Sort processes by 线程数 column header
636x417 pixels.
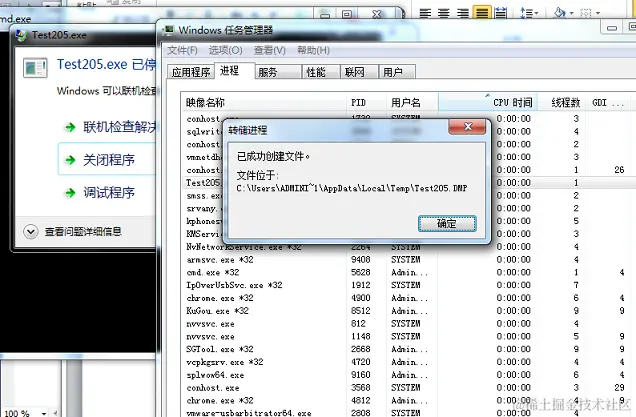point(563,102)
